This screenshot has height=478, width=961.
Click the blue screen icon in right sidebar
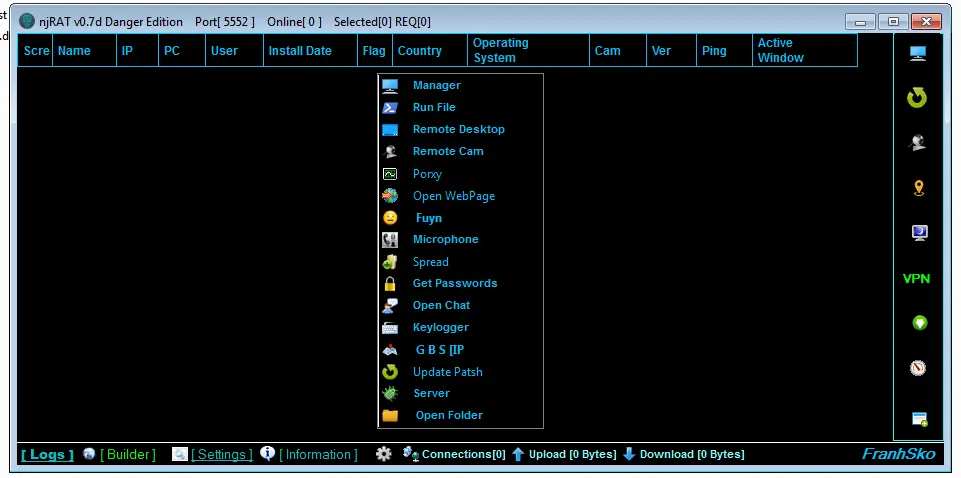click(918, 233)
